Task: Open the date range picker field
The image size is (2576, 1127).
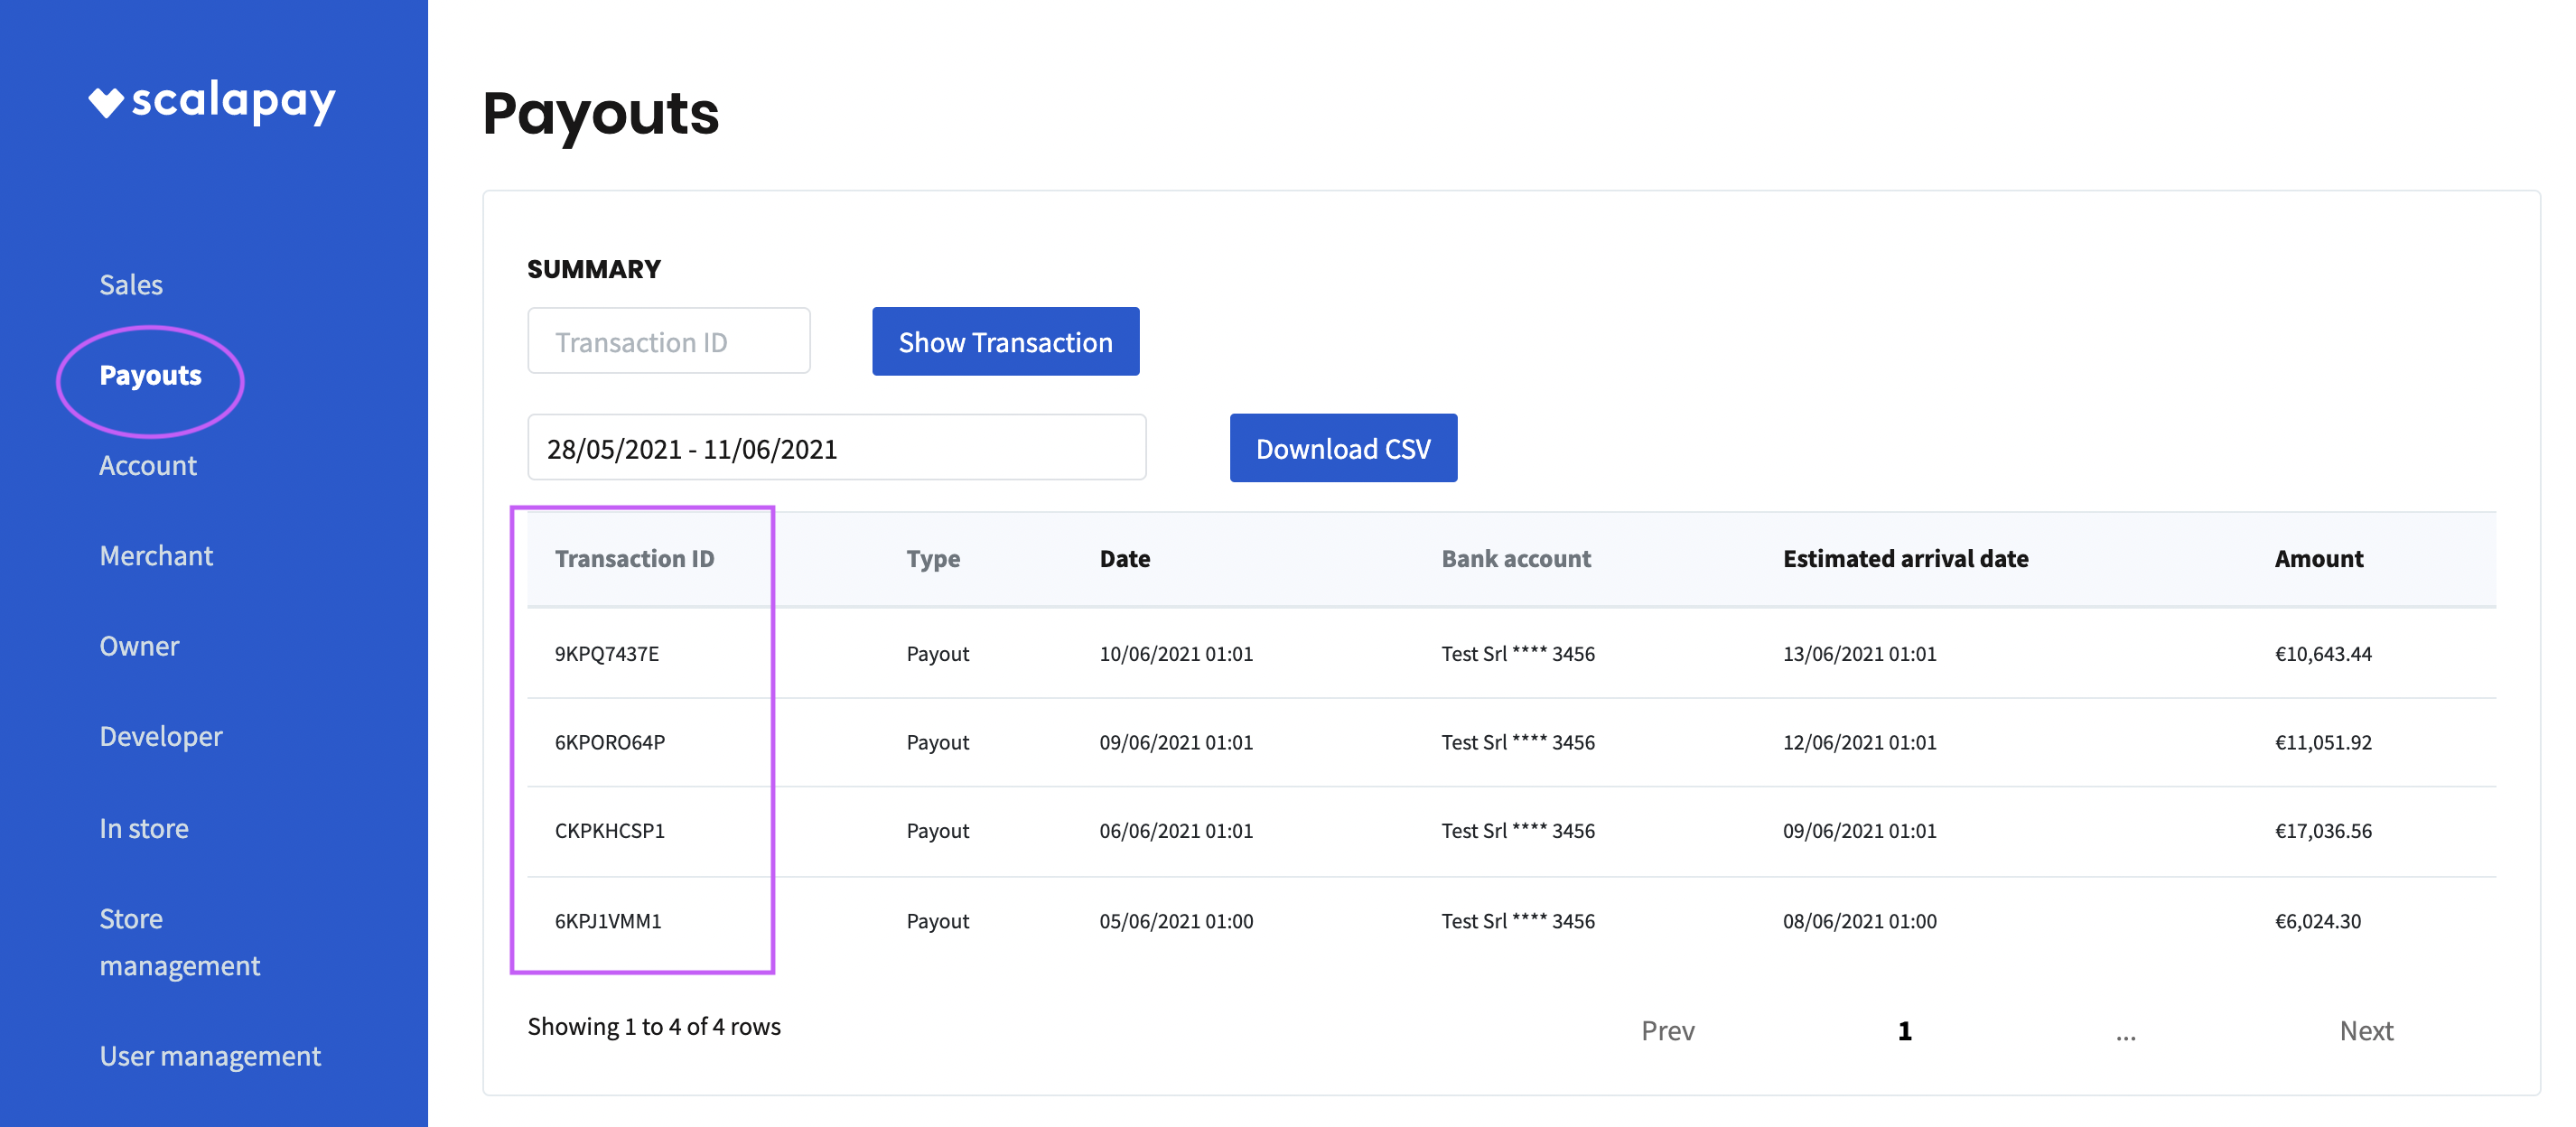Action: pos(836,449)
